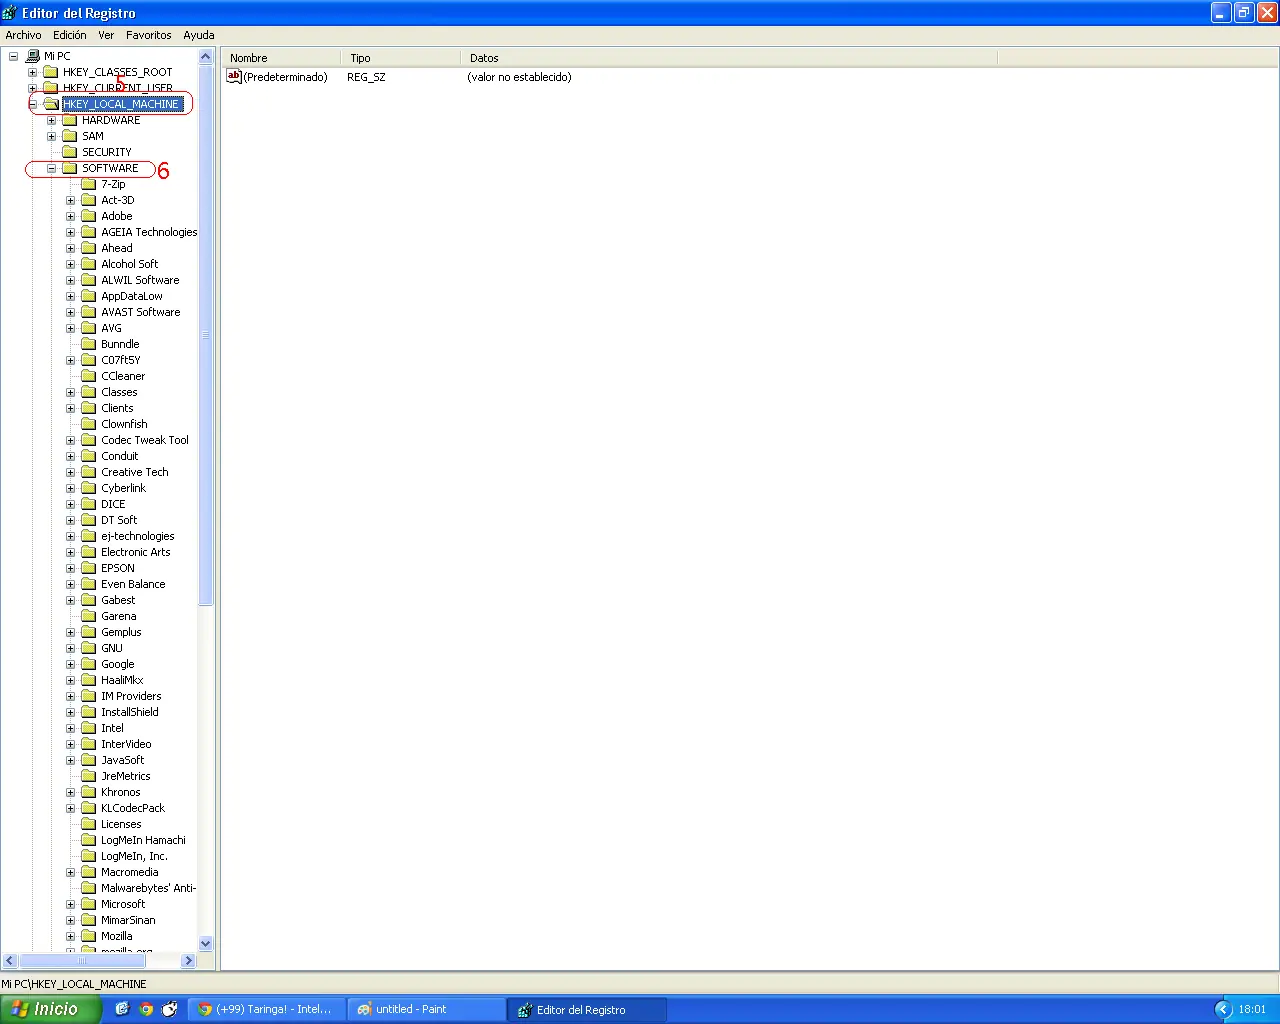Click the Tipo column header

point(401,58)
